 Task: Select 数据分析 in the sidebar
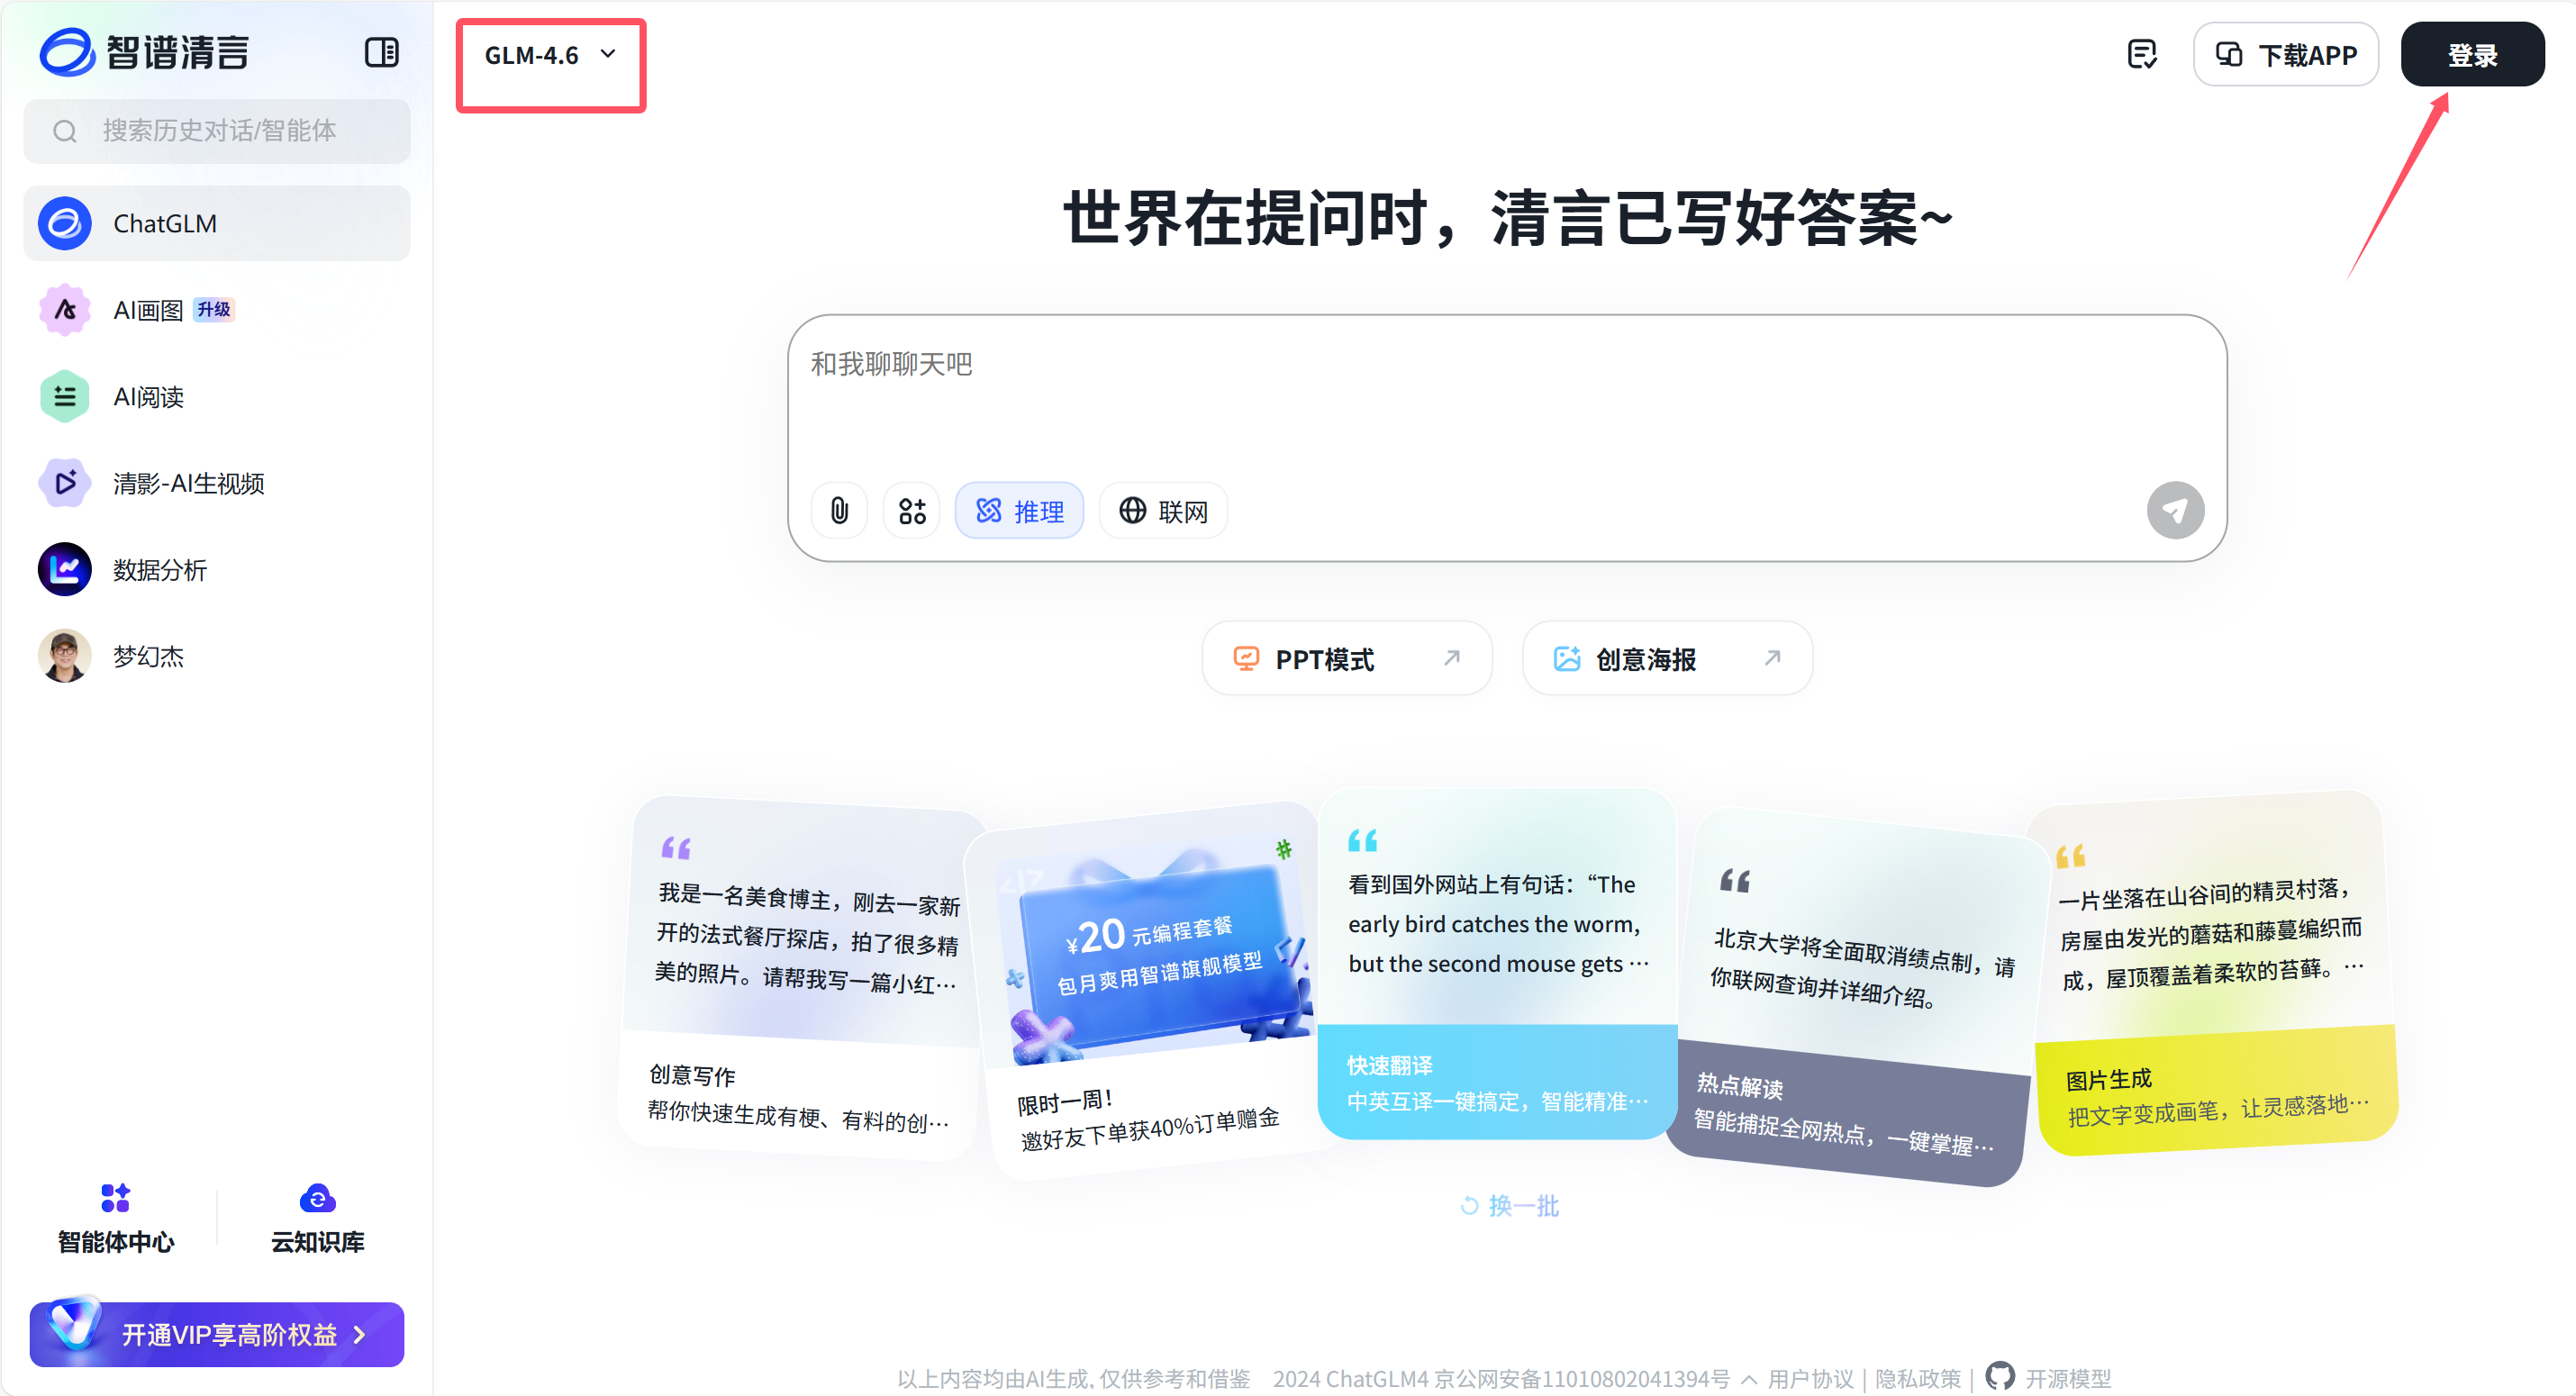(x=159, y=570)
